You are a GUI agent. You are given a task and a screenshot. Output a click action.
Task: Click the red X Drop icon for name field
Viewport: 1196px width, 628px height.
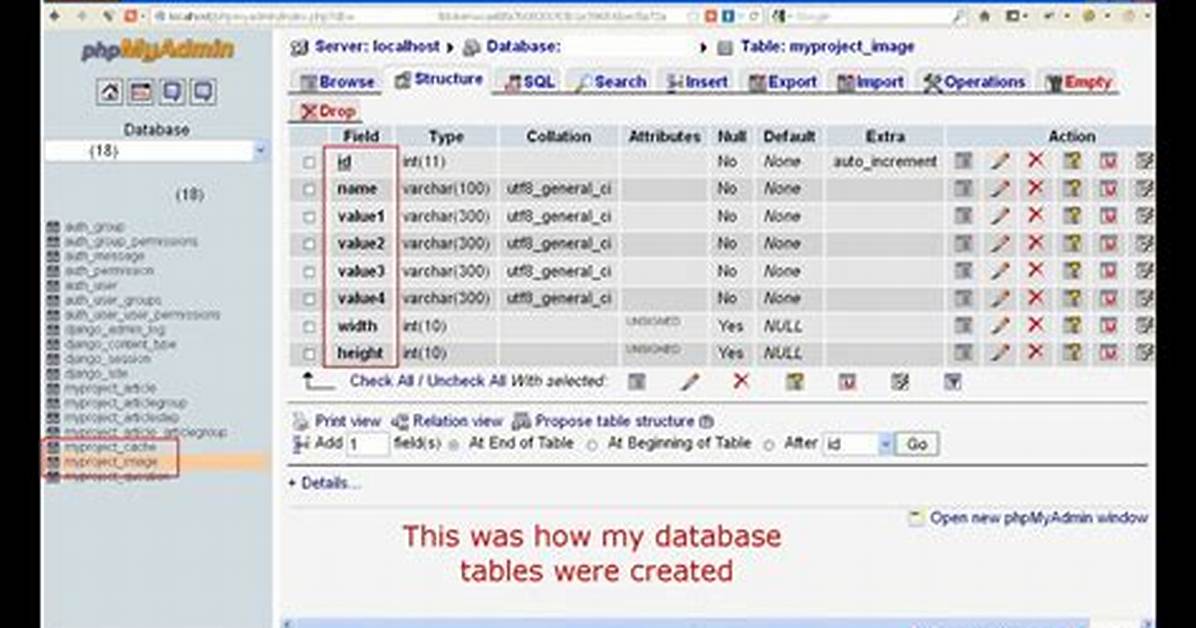tap(1035, 188)
